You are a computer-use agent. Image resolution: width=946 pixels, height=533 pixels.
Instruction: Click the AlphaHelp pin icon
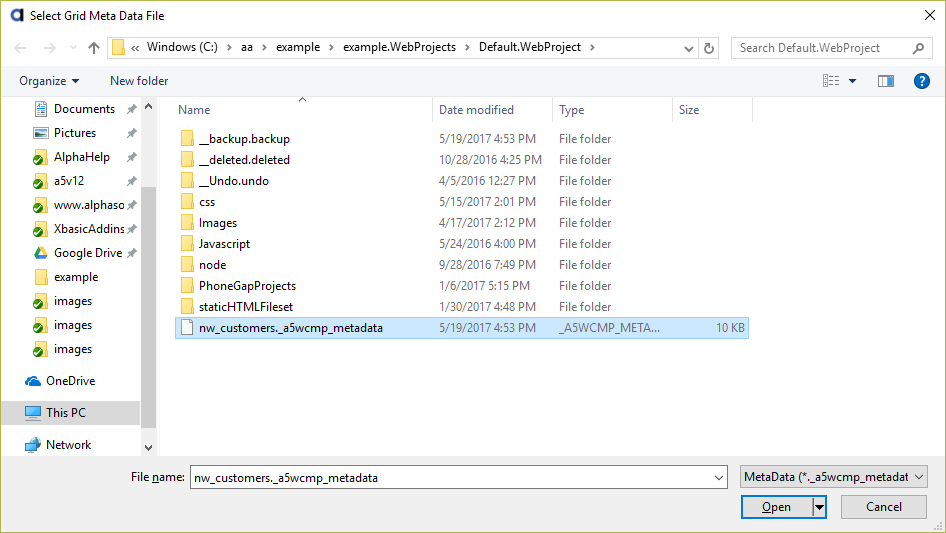(x=131, y=157)
